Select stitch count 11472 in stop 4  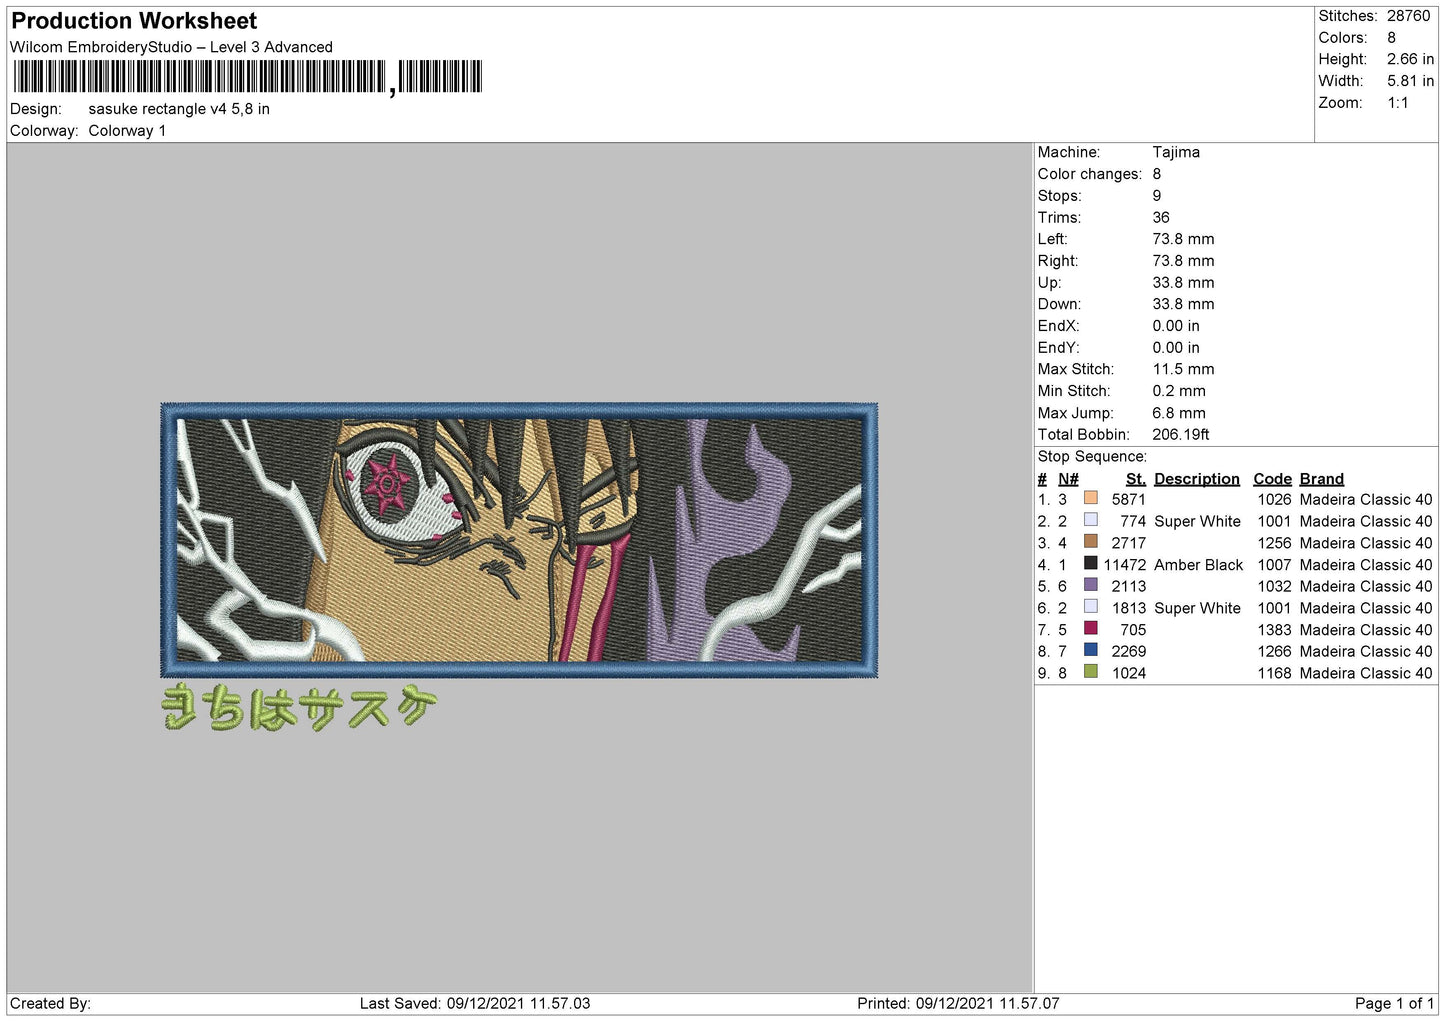click(x=1125, y=565)
